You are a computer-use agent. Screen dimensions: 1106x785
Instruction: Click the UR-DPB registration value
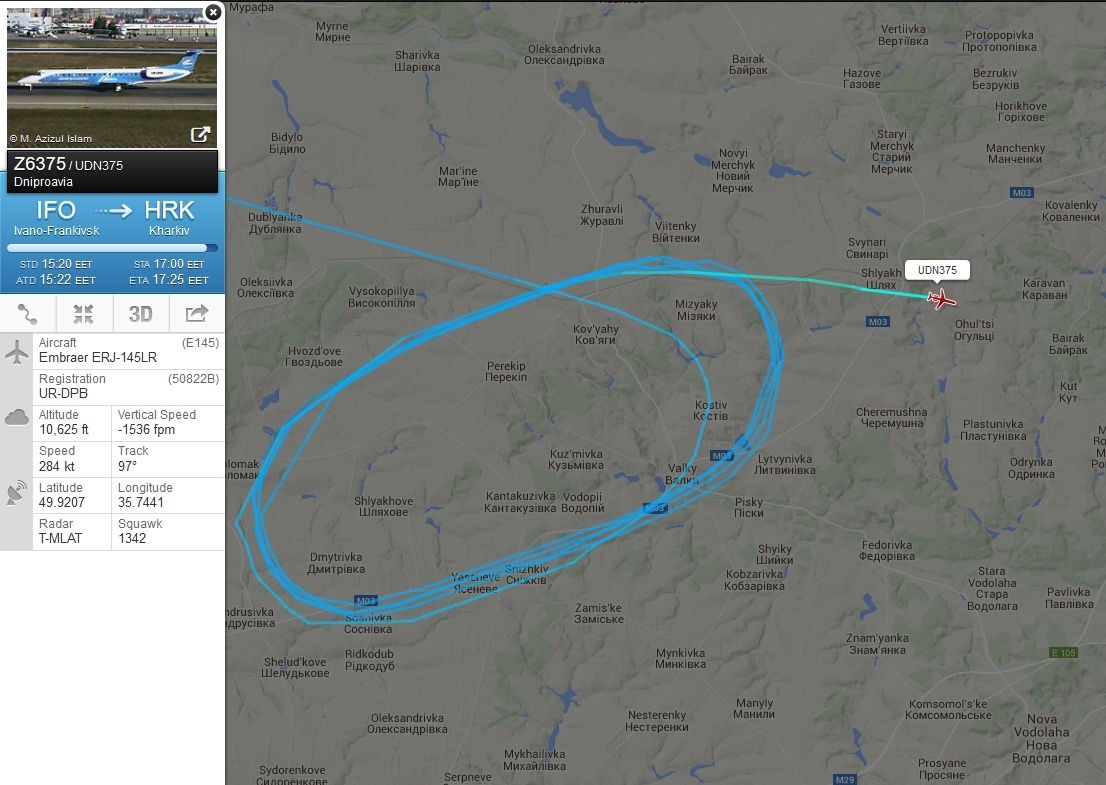coord(63,394)
